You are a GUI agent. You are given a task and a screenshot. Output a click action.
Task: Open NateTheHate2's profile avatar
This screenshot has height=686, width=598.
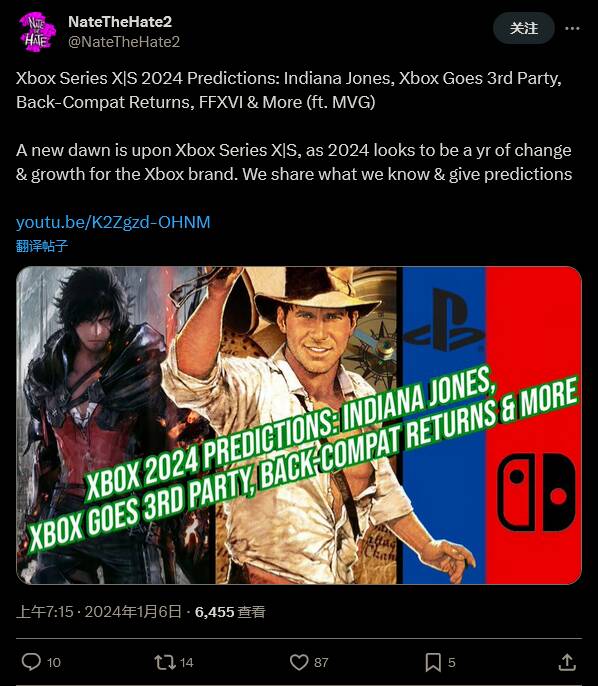(38, 32)
